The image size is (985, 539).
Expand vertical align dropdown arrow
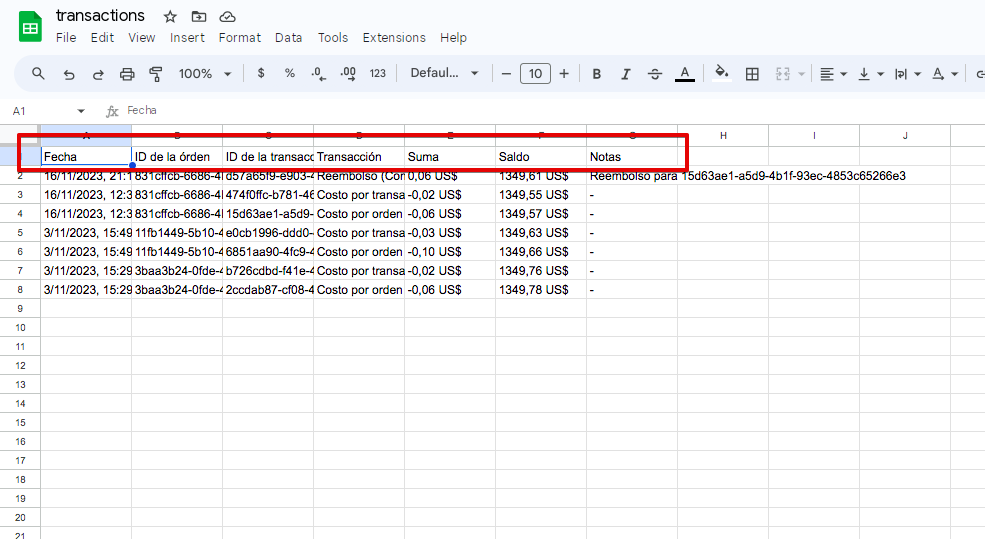pyautogui.click(x=881, y=74)
